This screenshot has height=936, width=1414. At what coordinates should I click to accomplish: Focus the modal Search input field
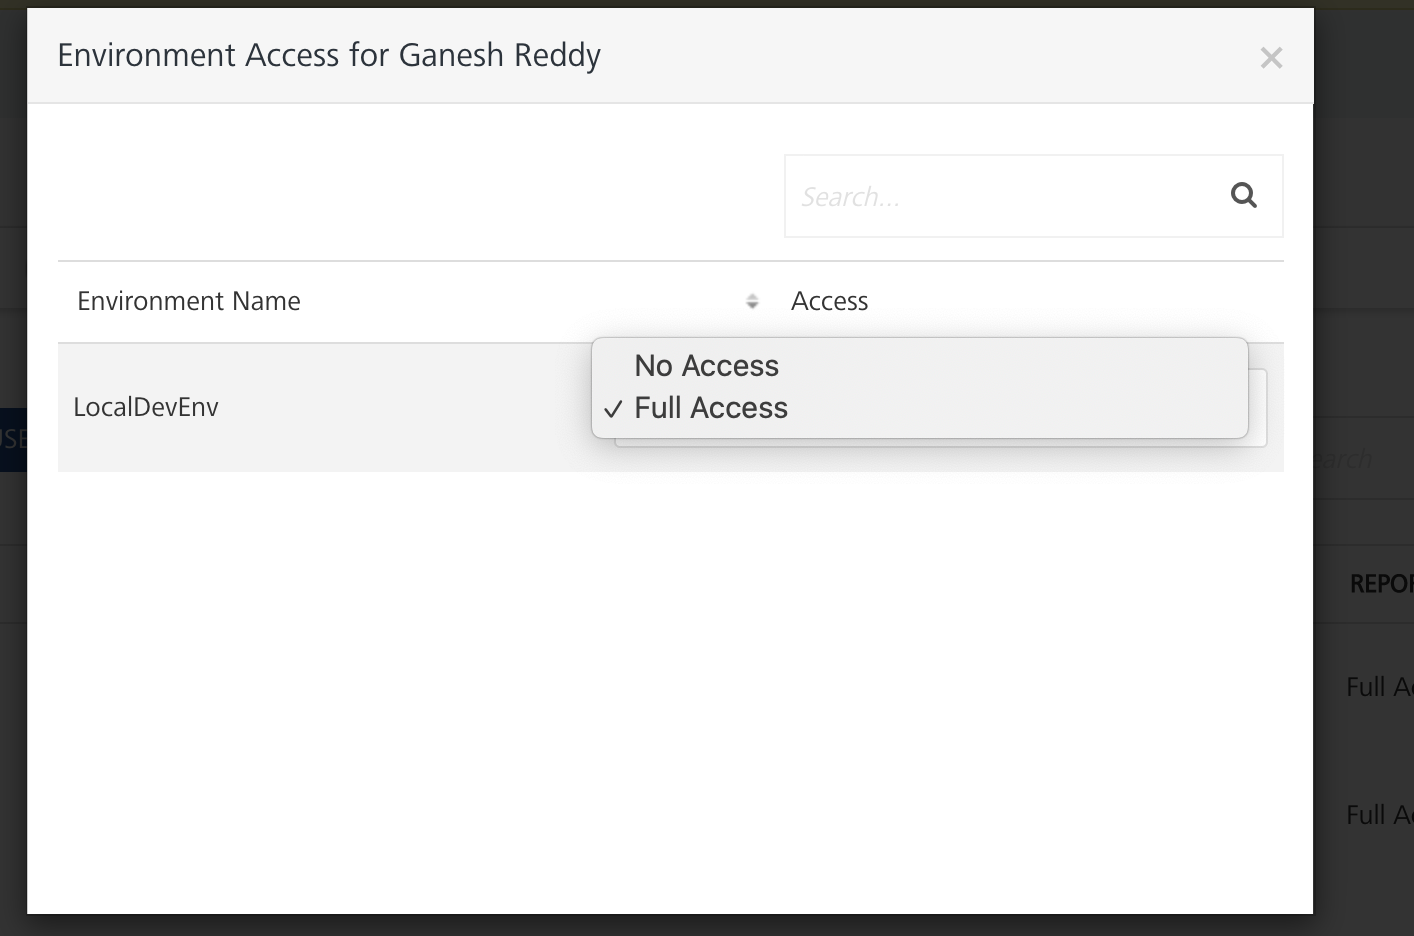click(1000, 196)
